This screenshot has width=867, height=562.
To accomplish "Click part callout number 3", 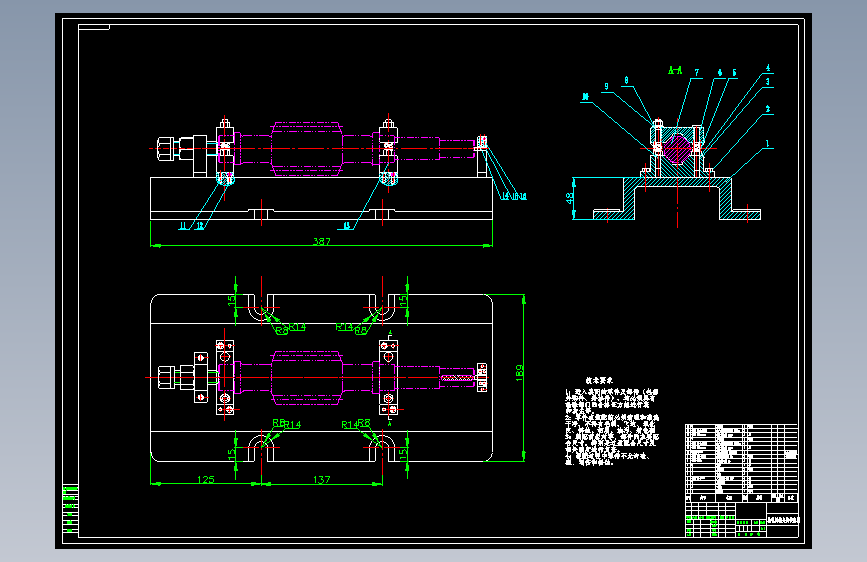I will click(x=767, y=82).
